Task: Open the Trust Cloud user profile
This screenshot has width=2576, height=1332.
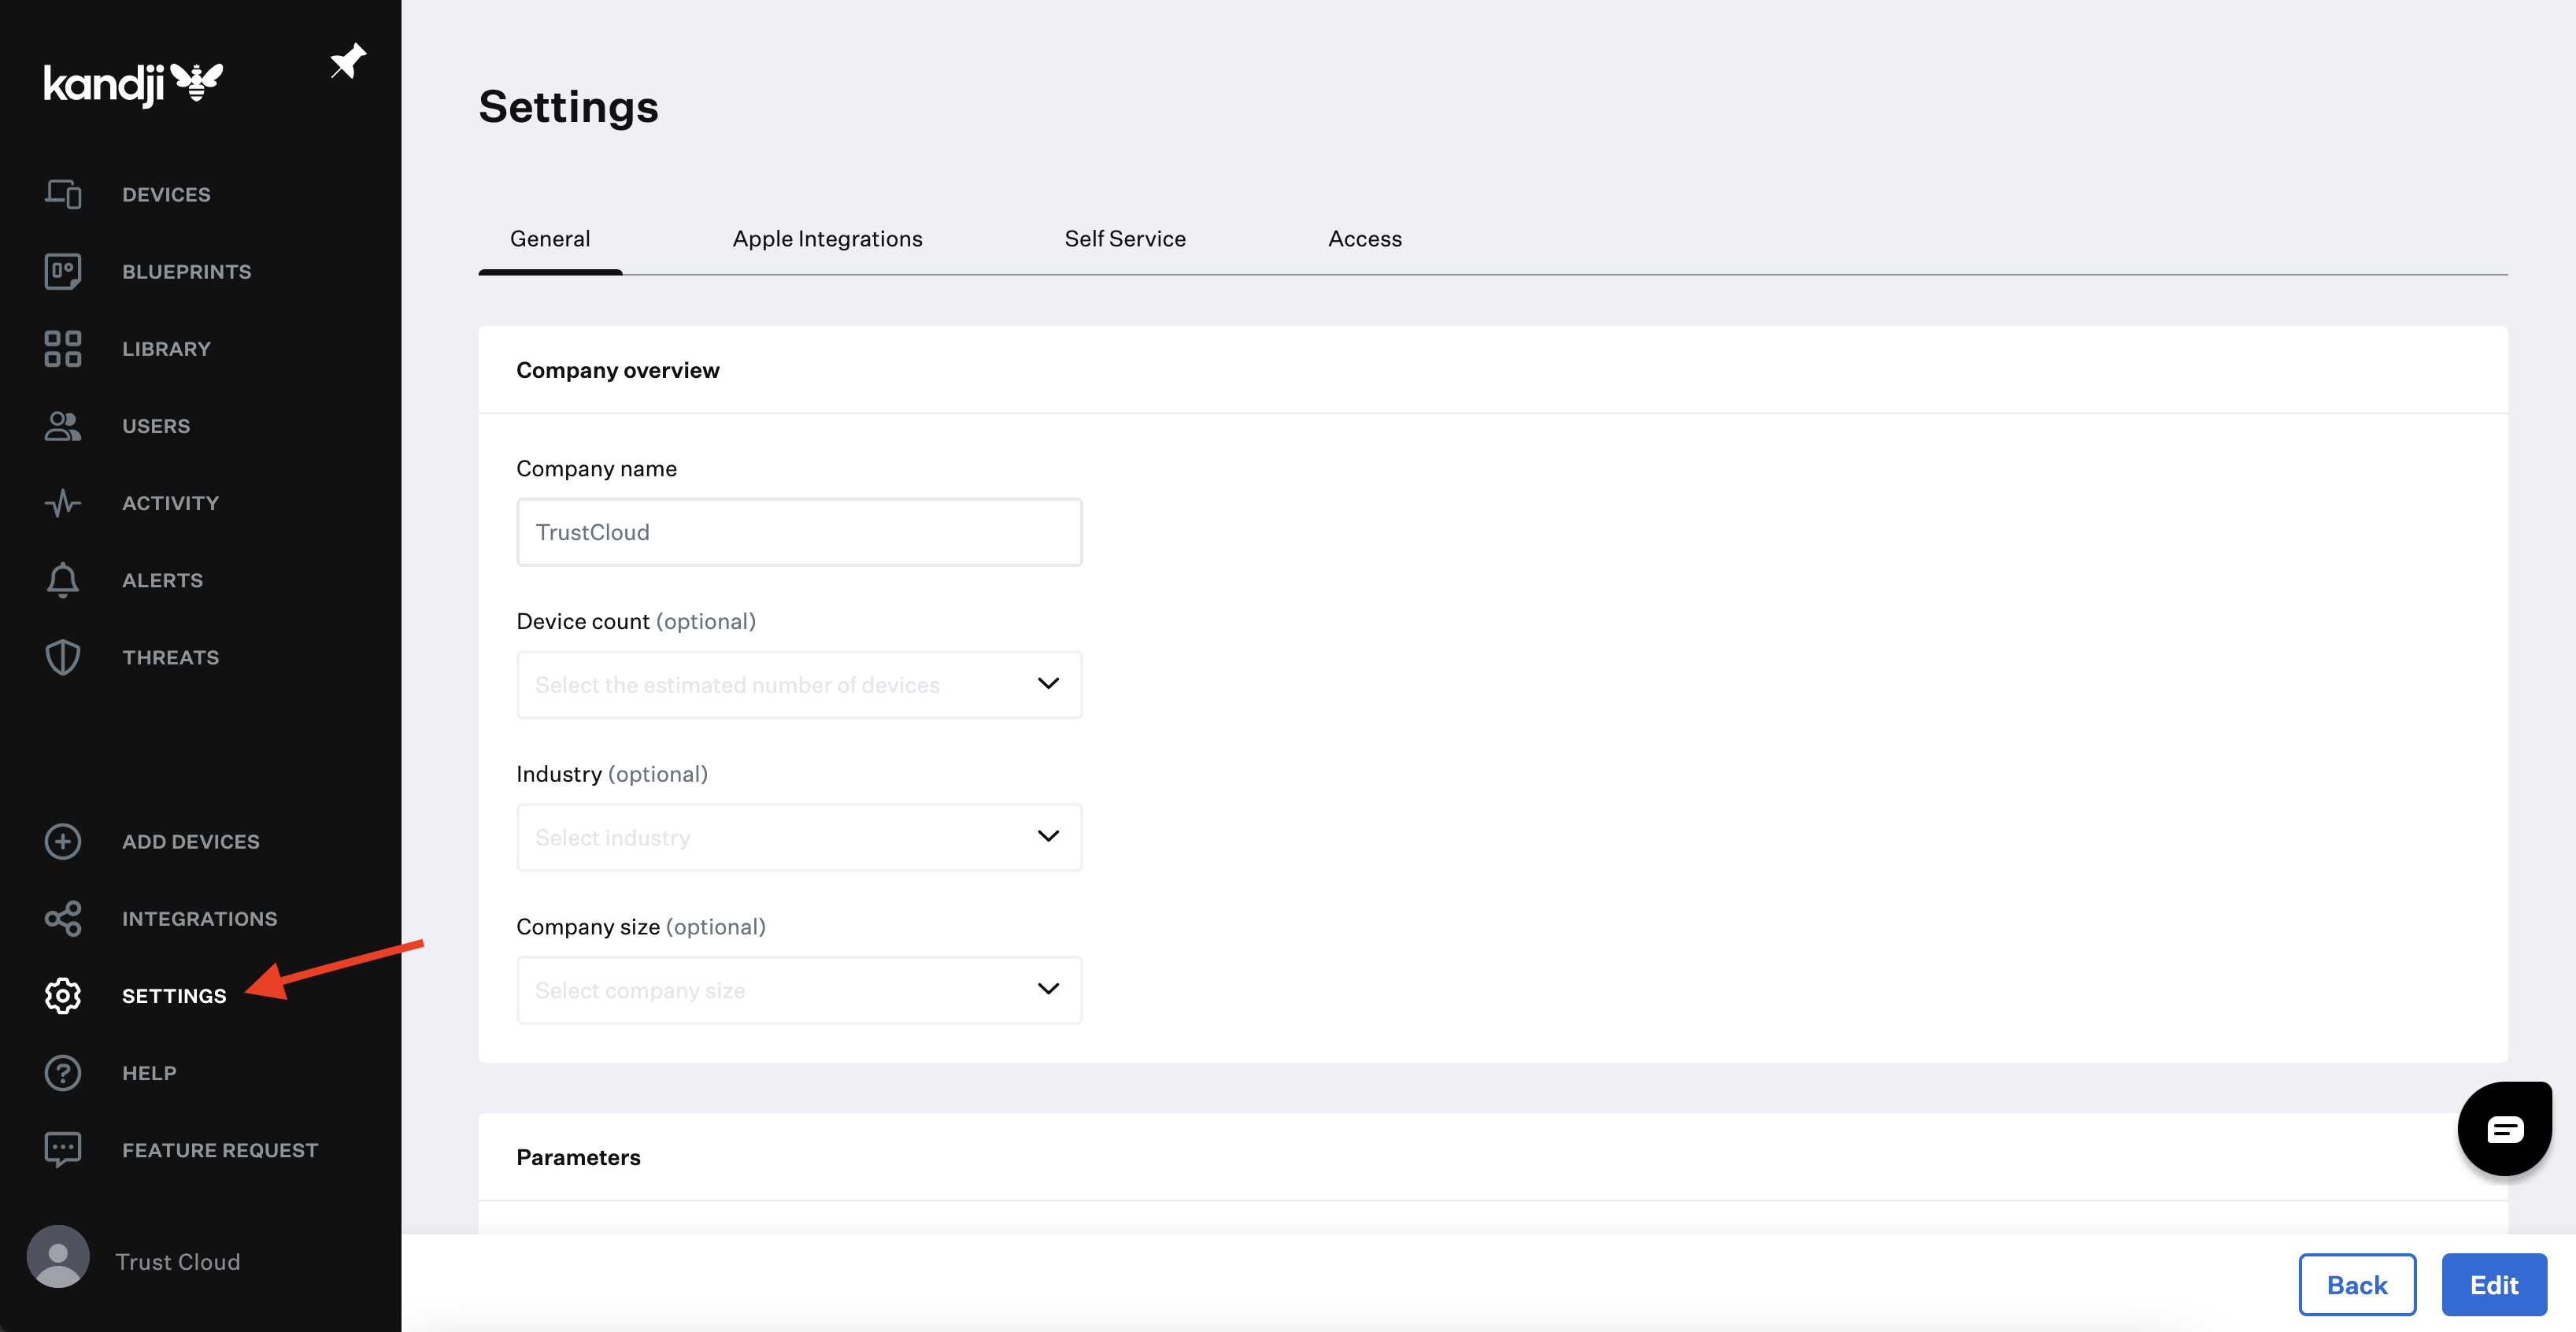Action: 135,1260
